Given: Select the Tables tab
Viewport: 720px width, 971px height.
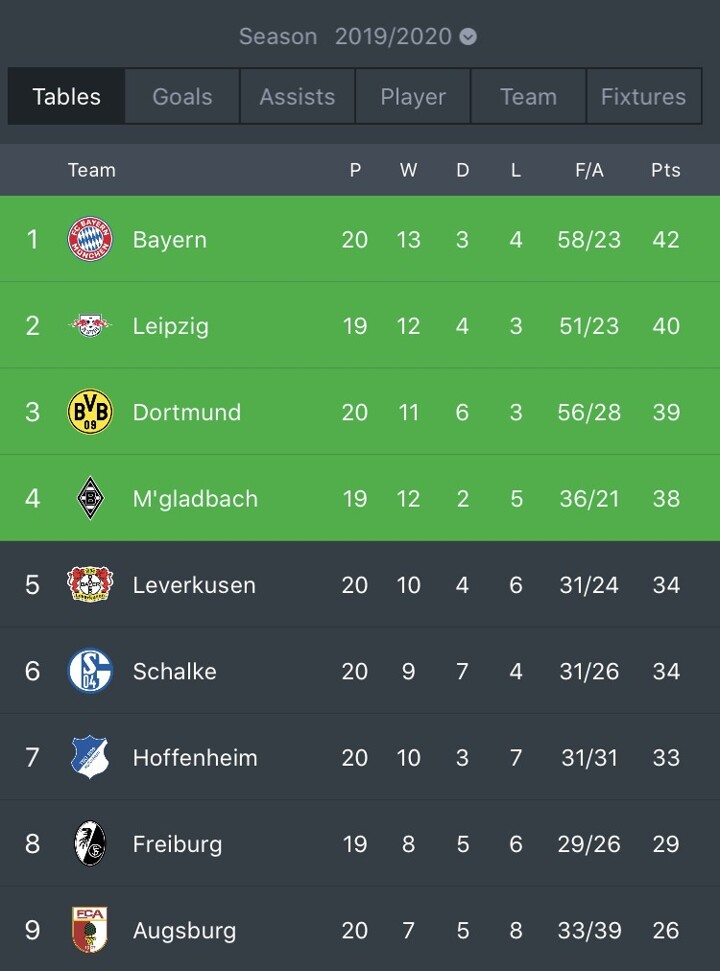Looking at the screenshot, I should click(67, 97).
